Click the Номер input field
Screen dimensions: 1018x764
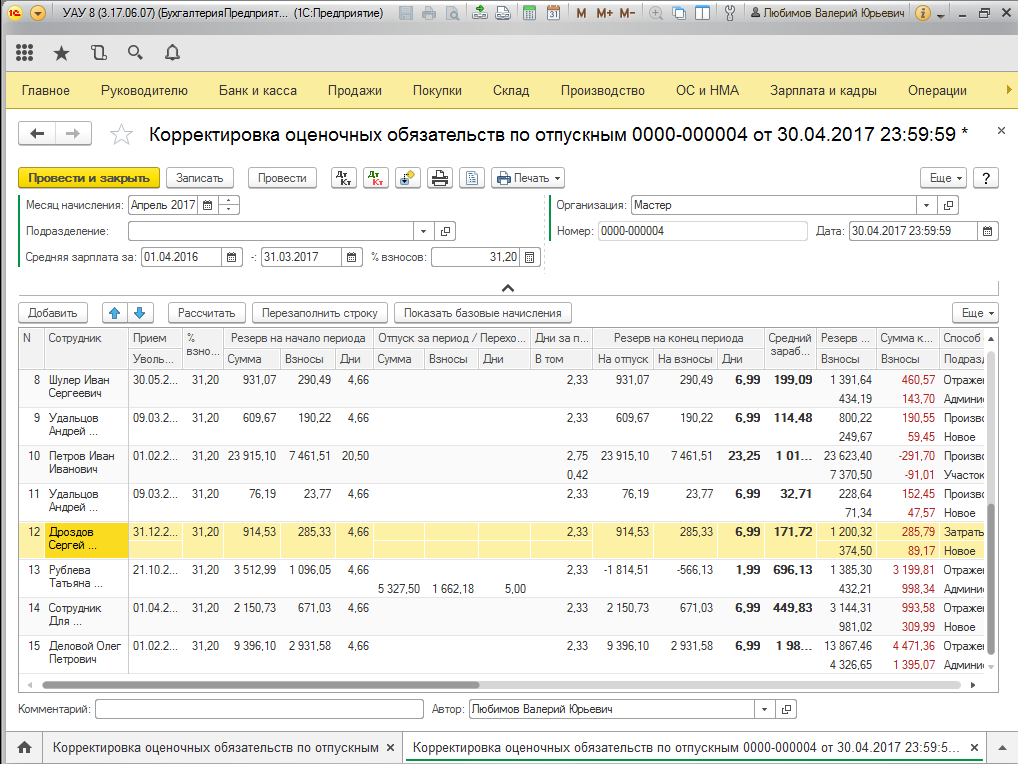click(x=702, y=231)
